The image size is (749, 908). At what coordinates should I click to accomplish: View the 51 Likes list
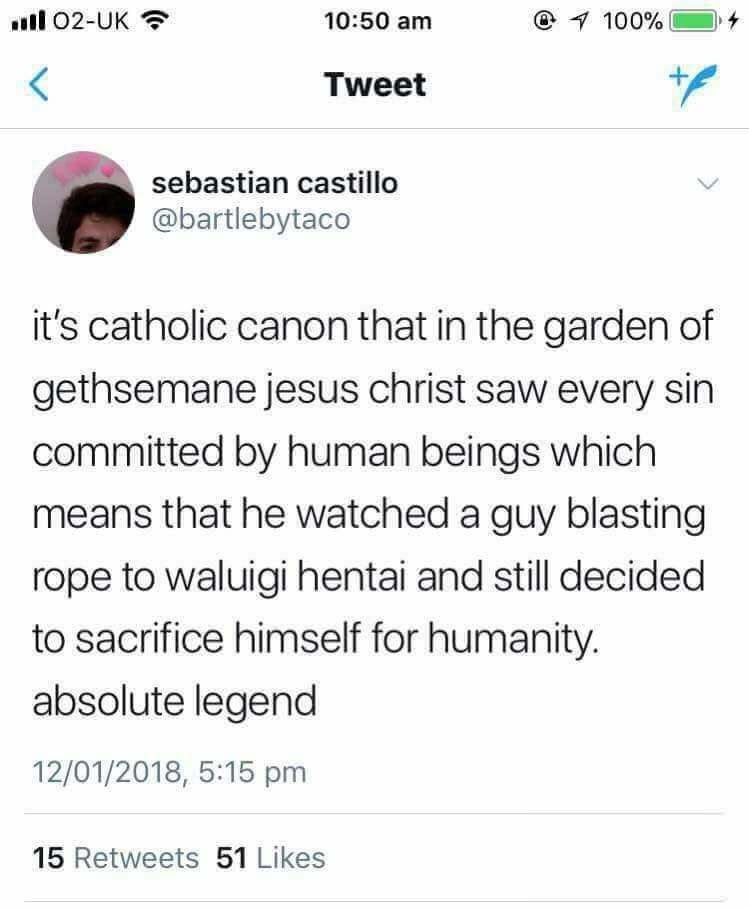click(271, 857)
